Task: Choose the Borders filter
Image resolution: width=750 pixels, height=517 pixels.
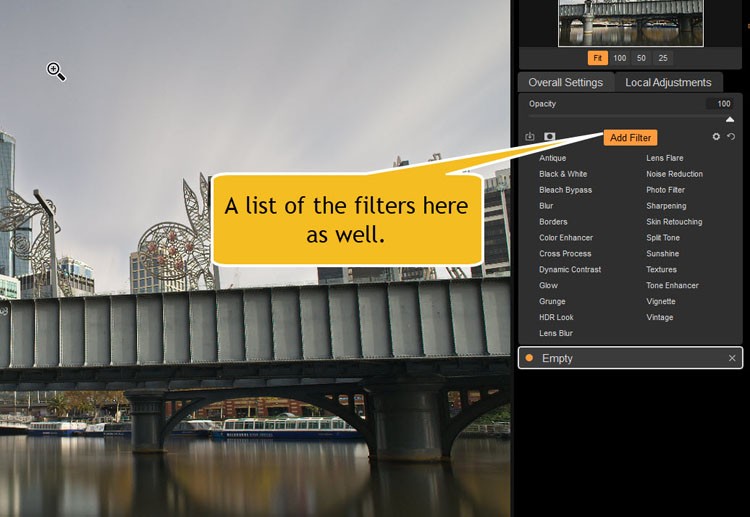Action: click(x=553, y=222)
